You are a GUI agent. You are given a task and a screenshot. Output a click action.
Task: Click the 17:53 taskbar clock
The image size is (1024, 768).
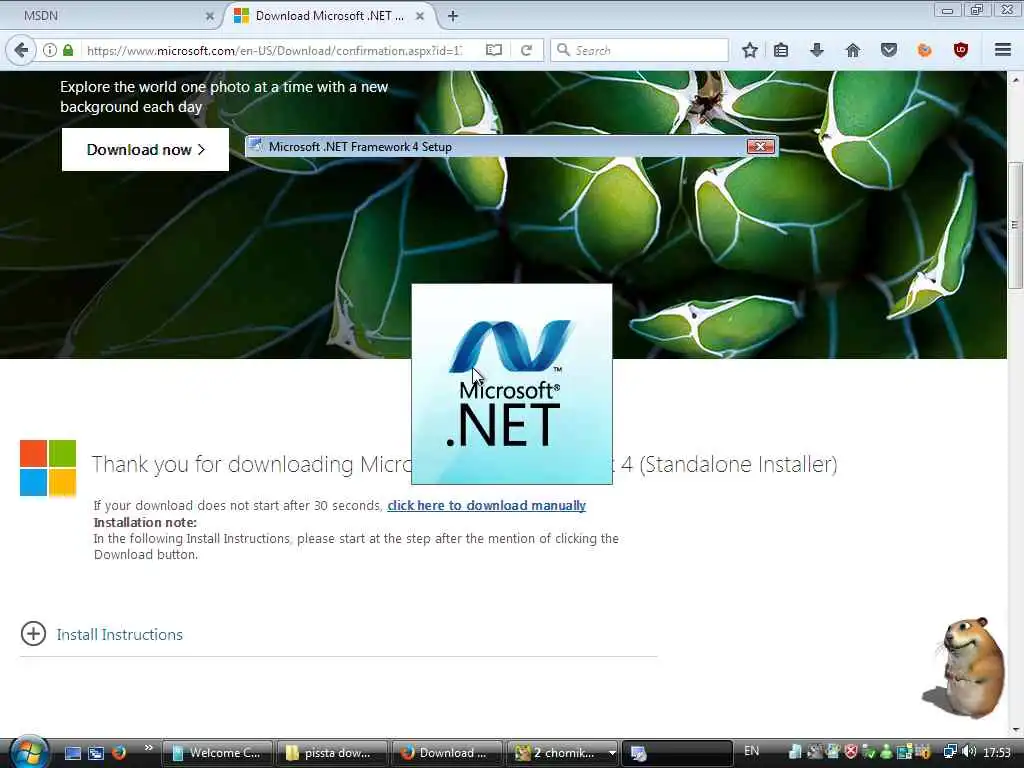997,753
